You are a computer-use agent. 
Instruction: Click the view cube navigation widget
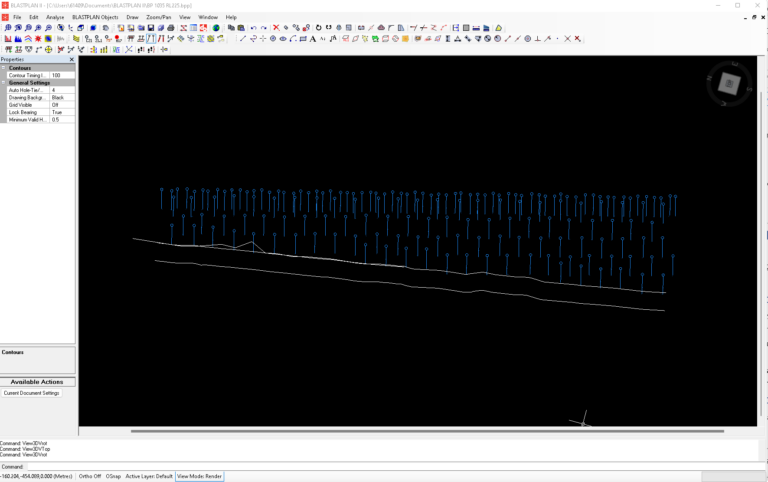click(729, 84)
